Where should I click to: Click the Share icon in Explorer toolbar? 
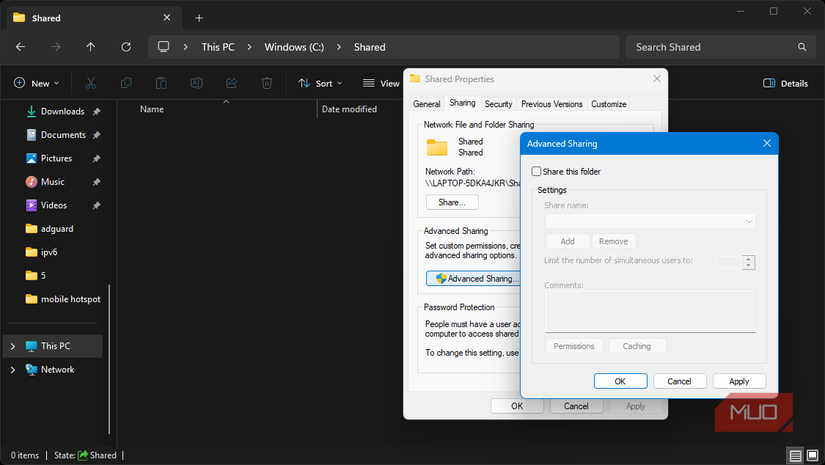click(232, 83)
